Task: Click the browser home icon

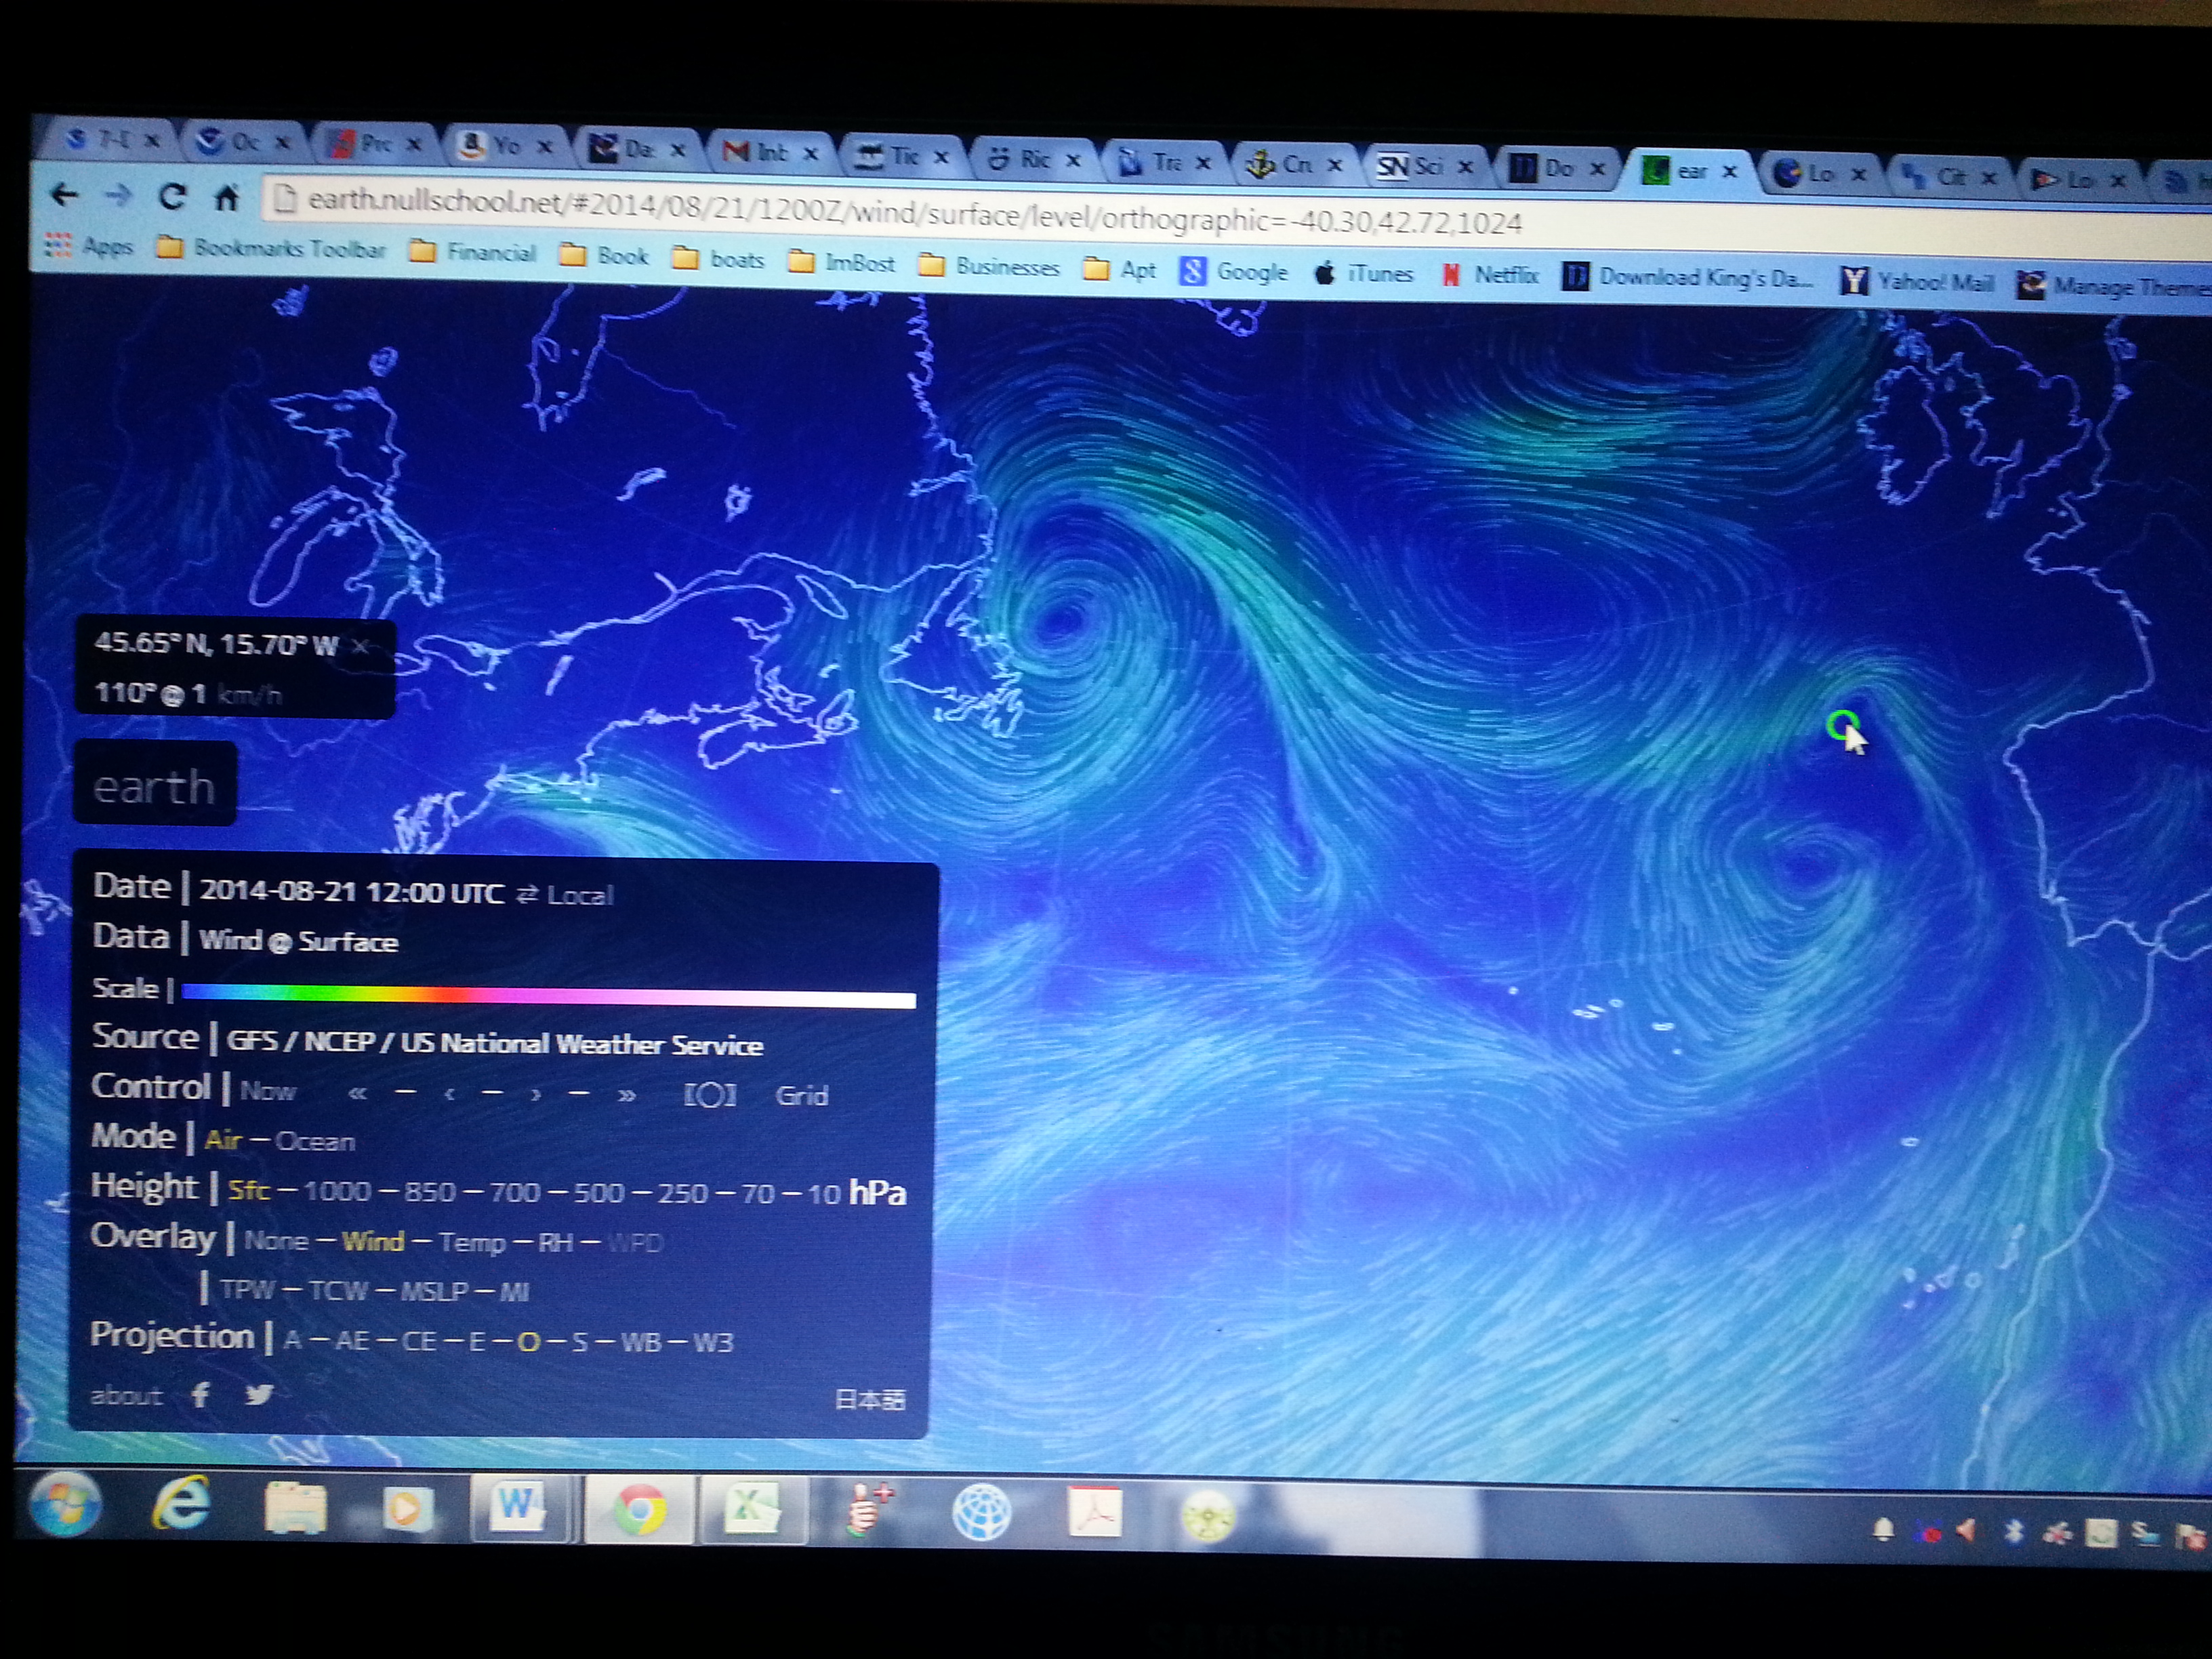Action: tap(227, 198)
